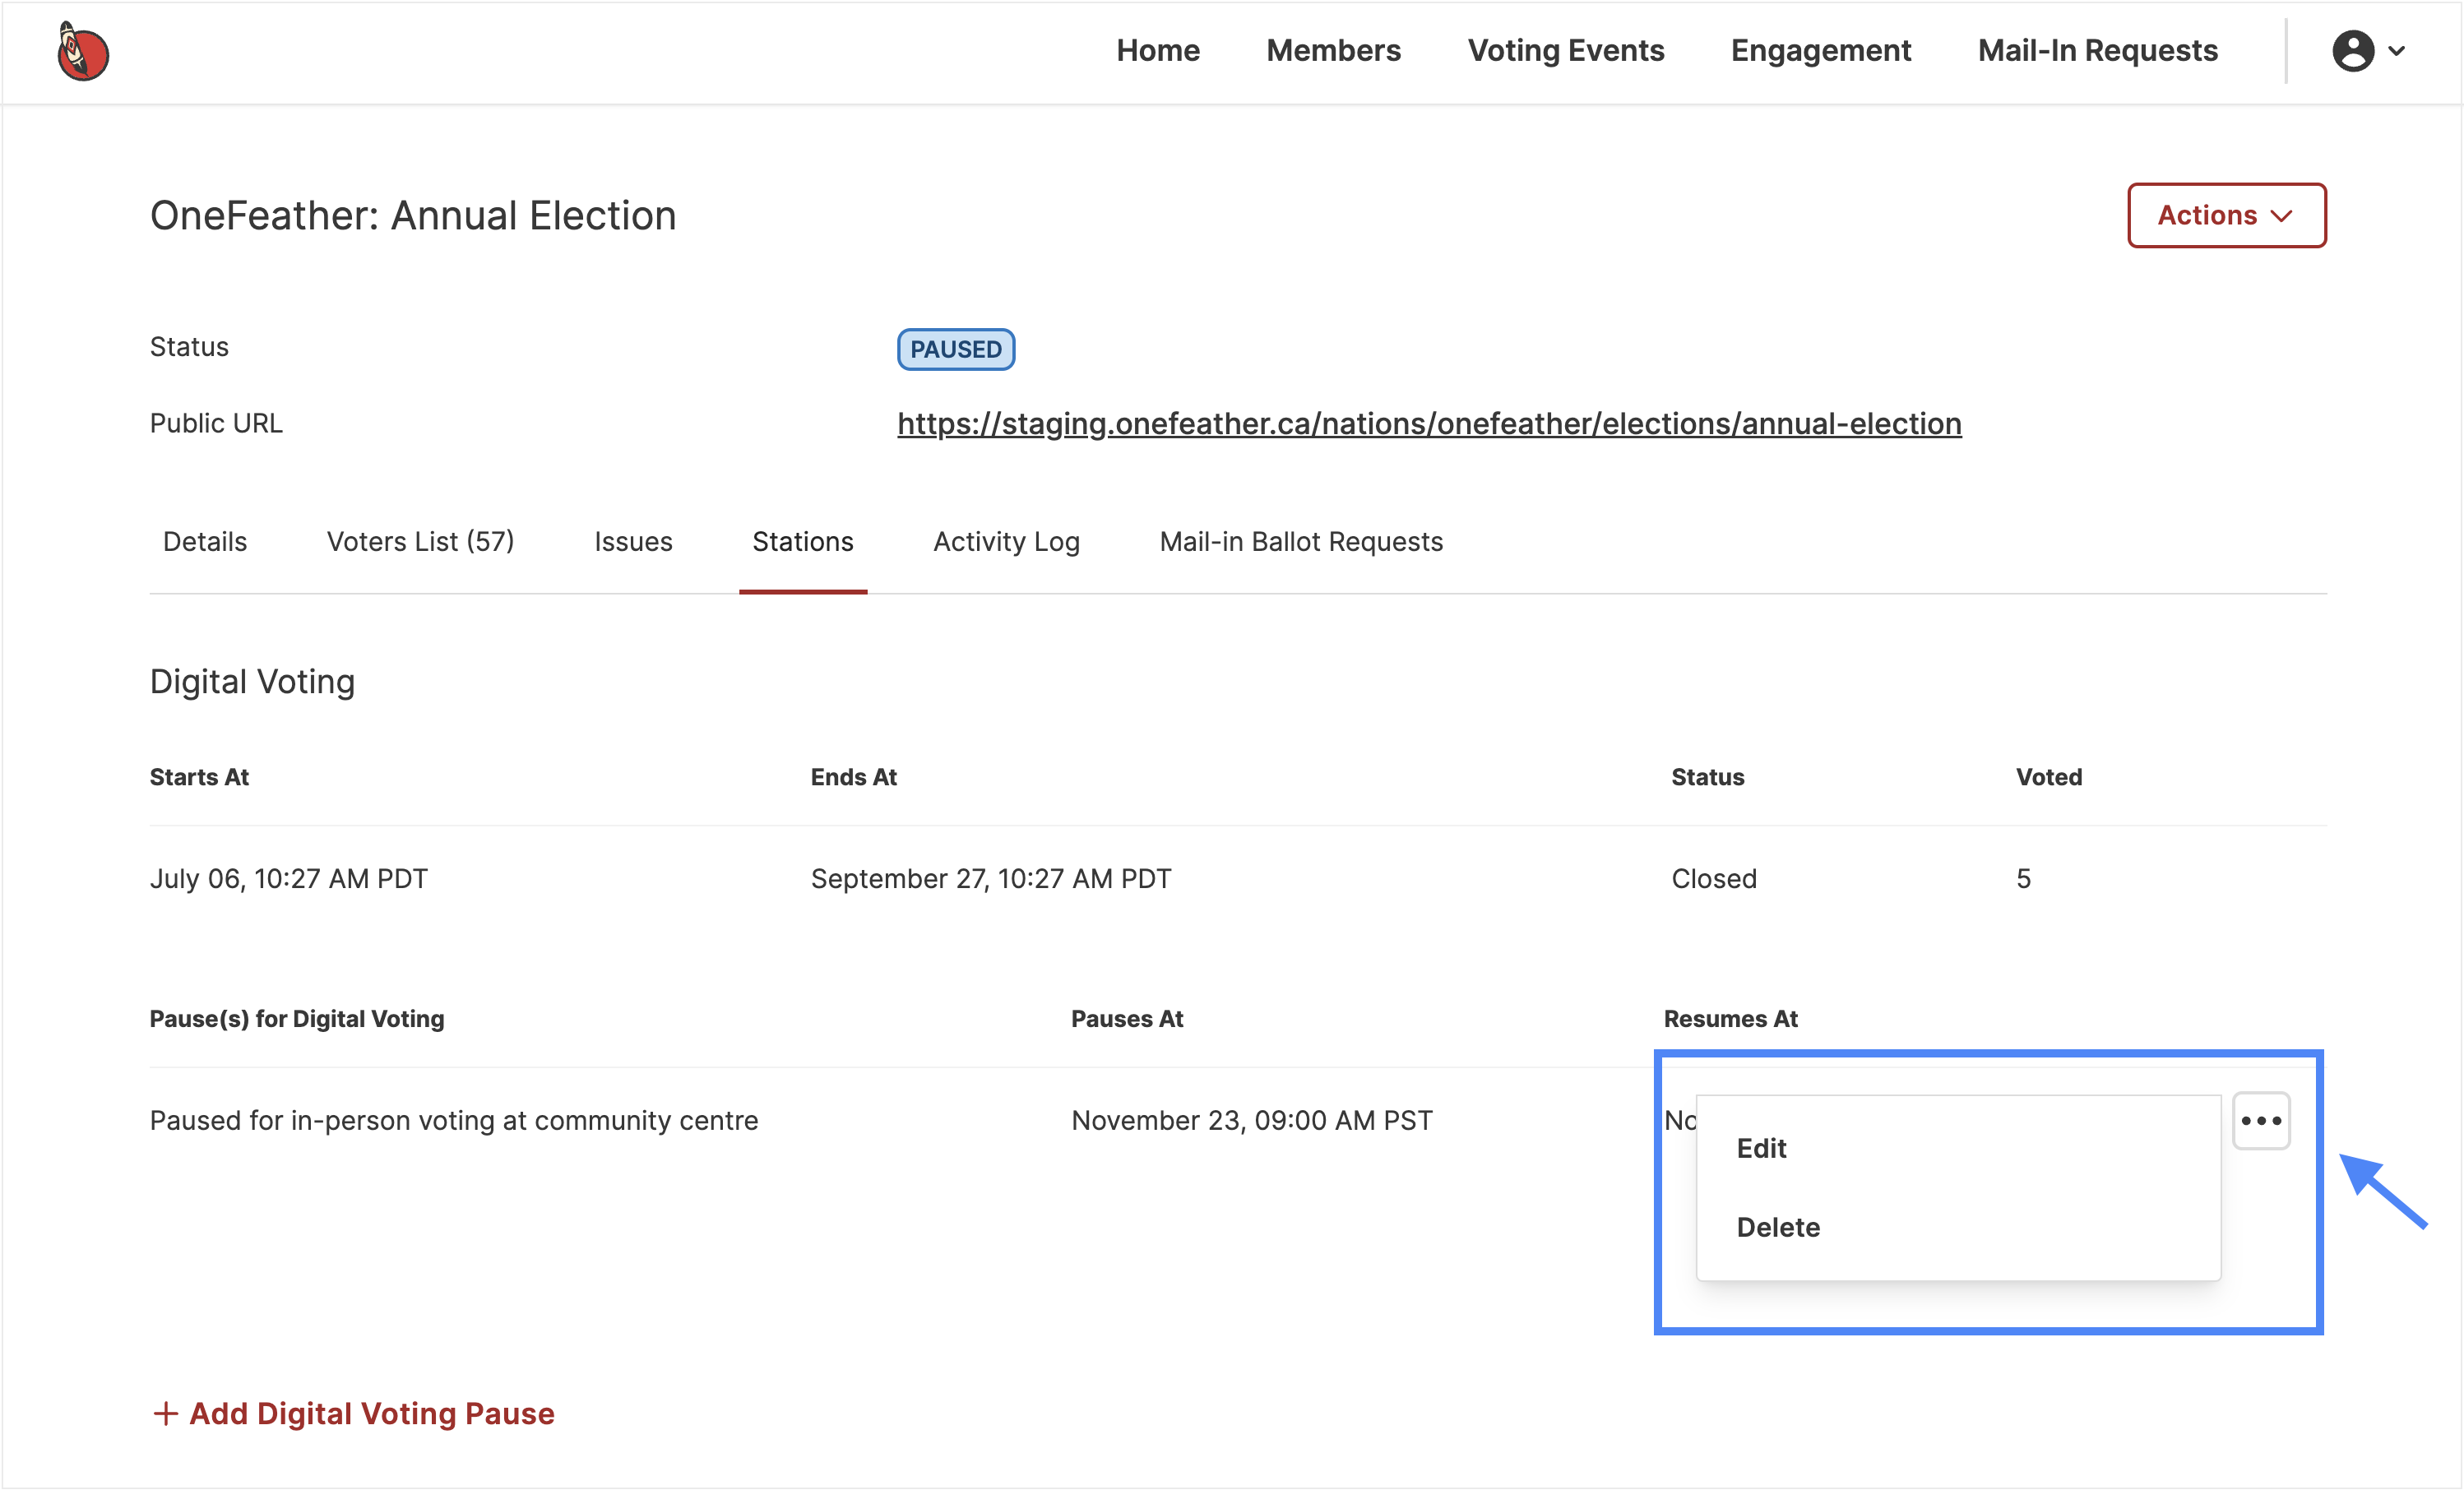
Task: Click the 'Pause(s) for Digital Voting' header
Action: [x=297, y=1019]
